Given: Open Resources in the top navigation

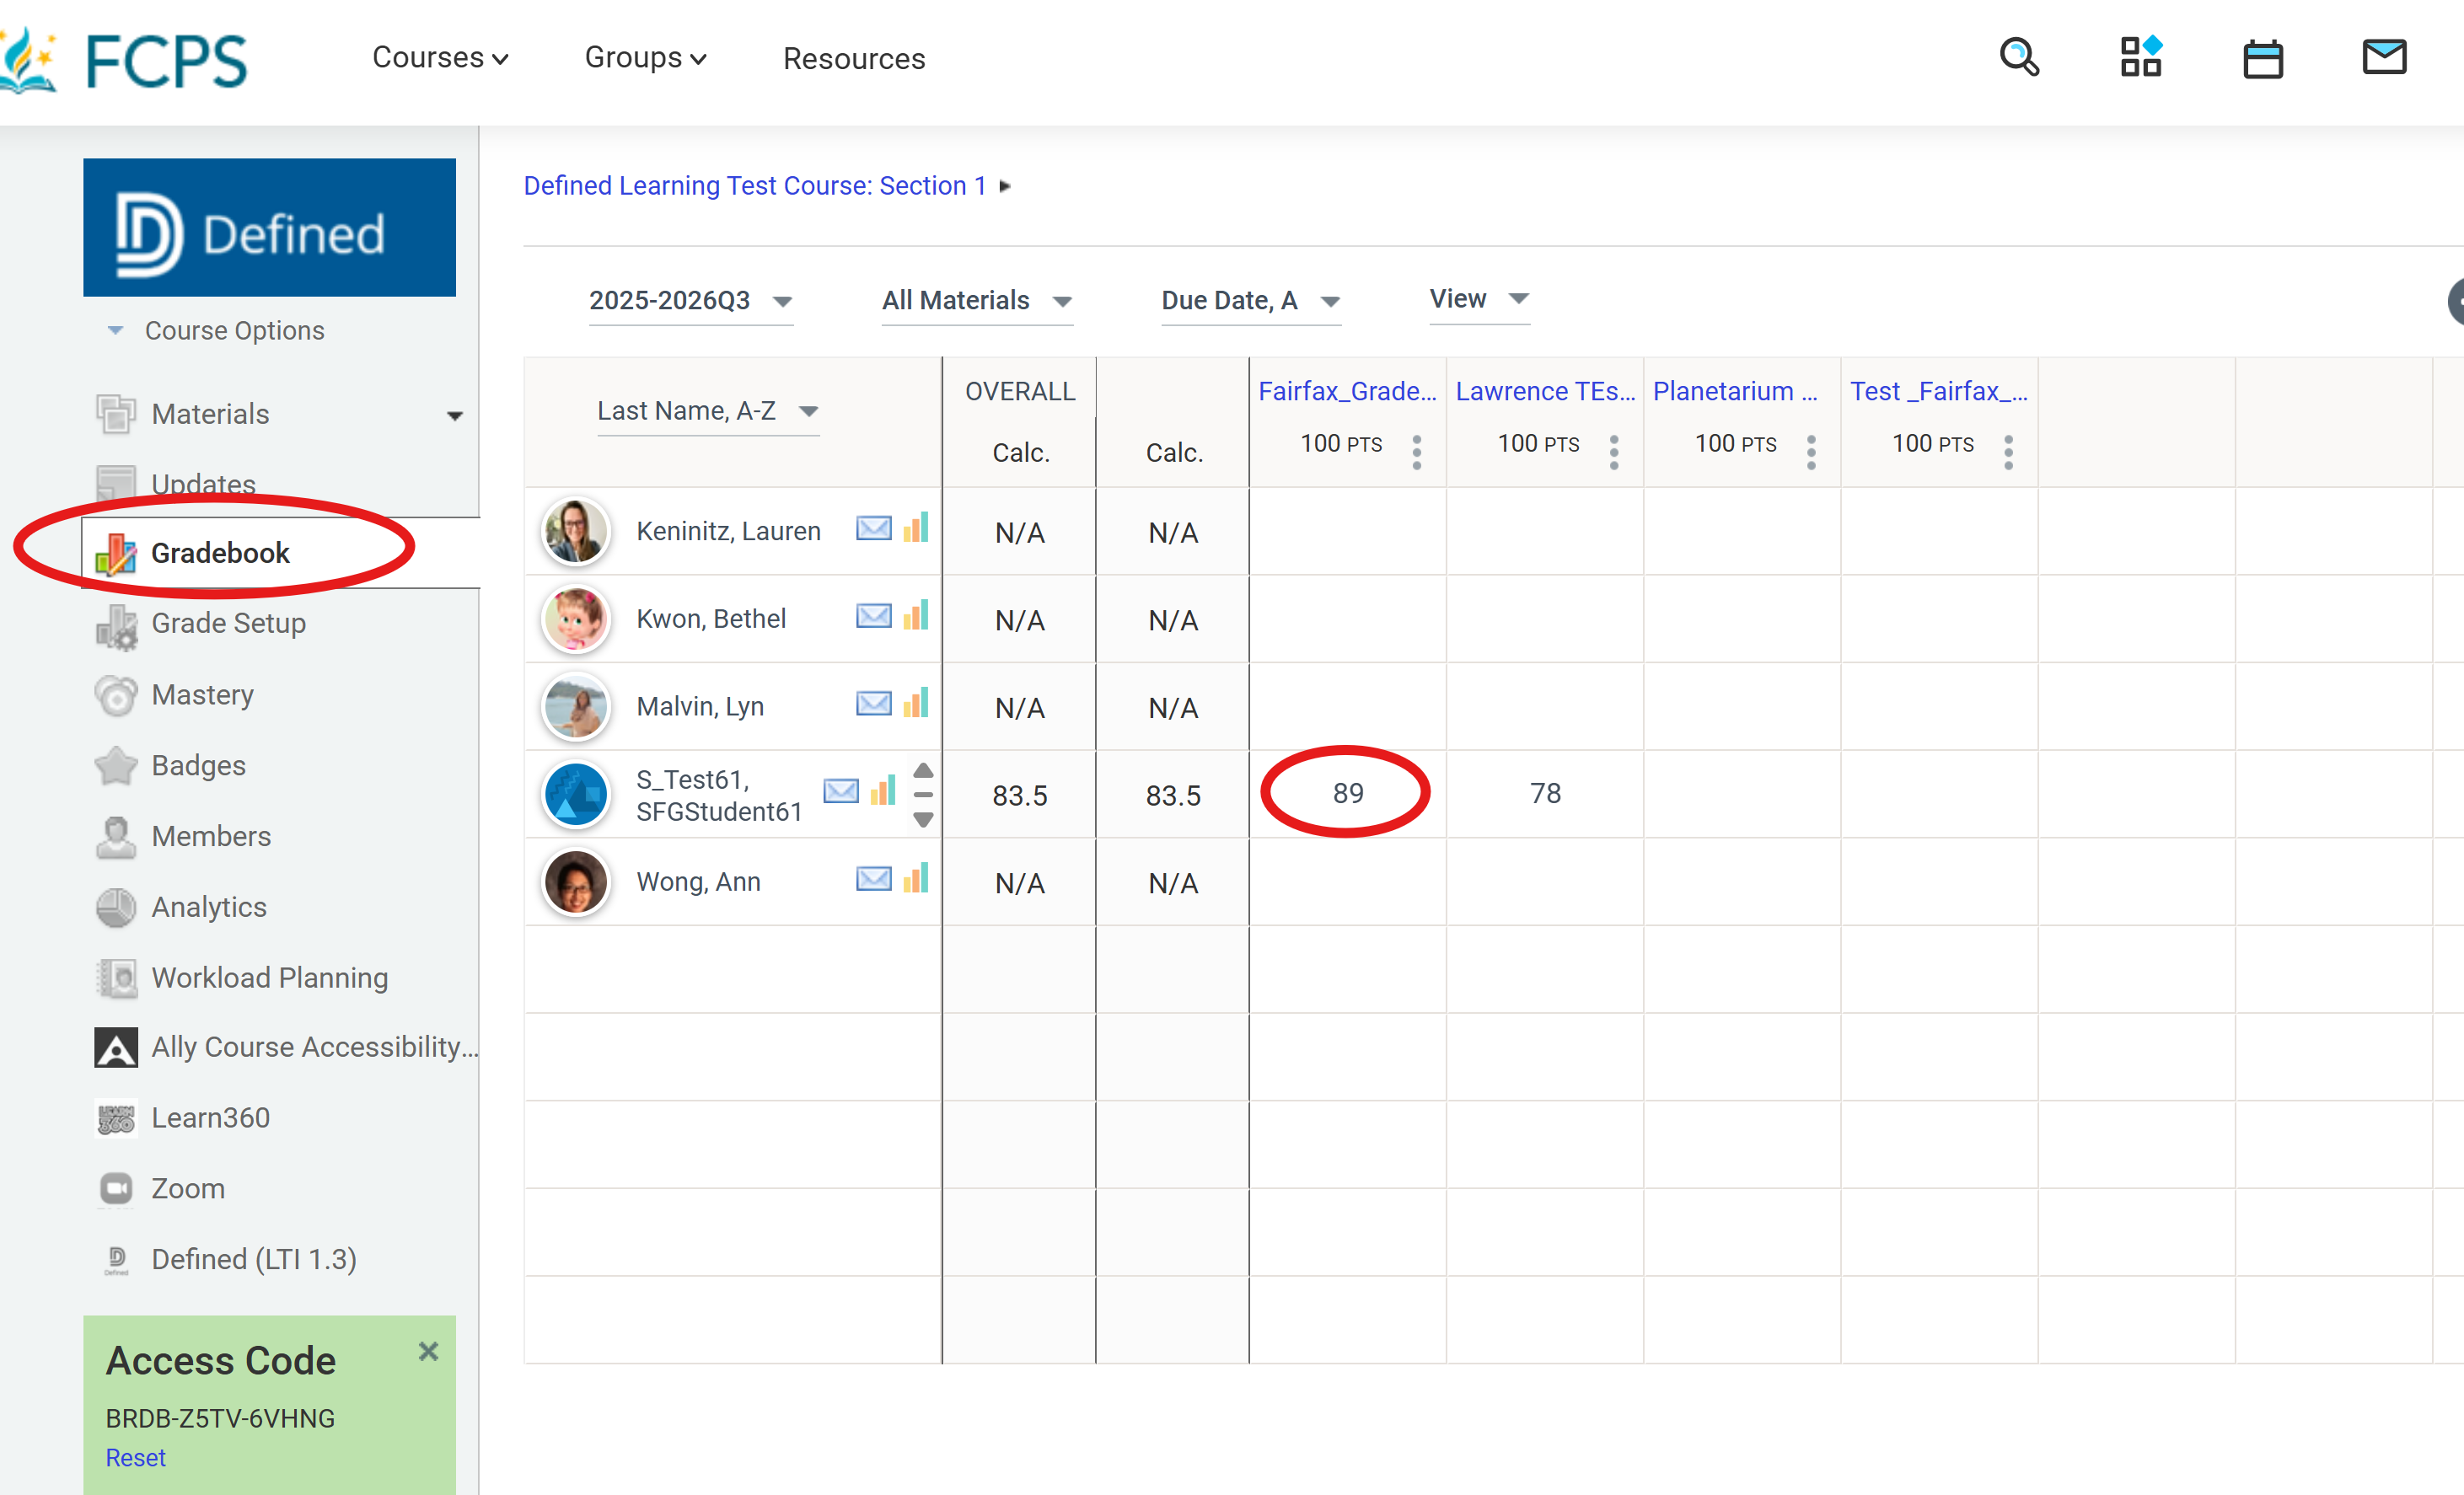Looking at the screenshot, I should [x=854, y=58].
